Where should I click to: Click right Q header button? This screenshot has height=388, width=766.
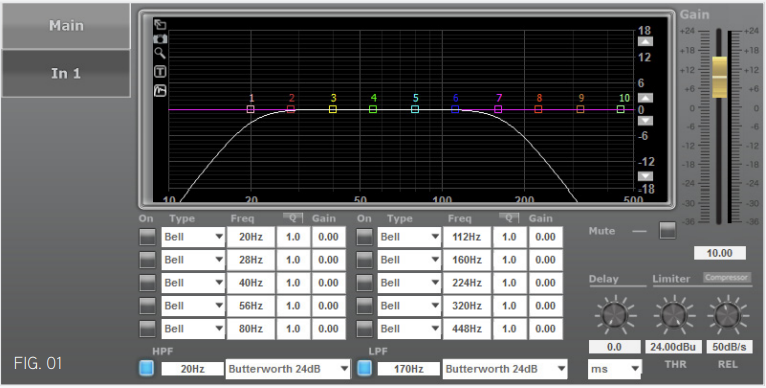tap(509, 218)
